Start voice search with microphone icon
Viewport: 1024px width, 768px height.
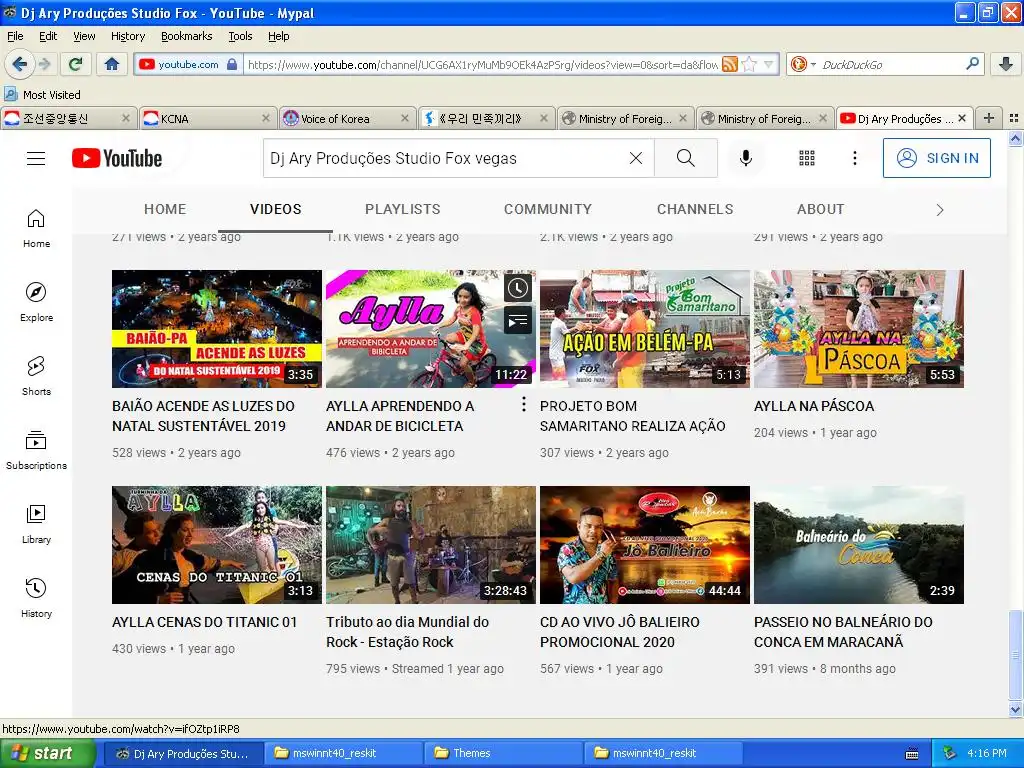point(746,158)
